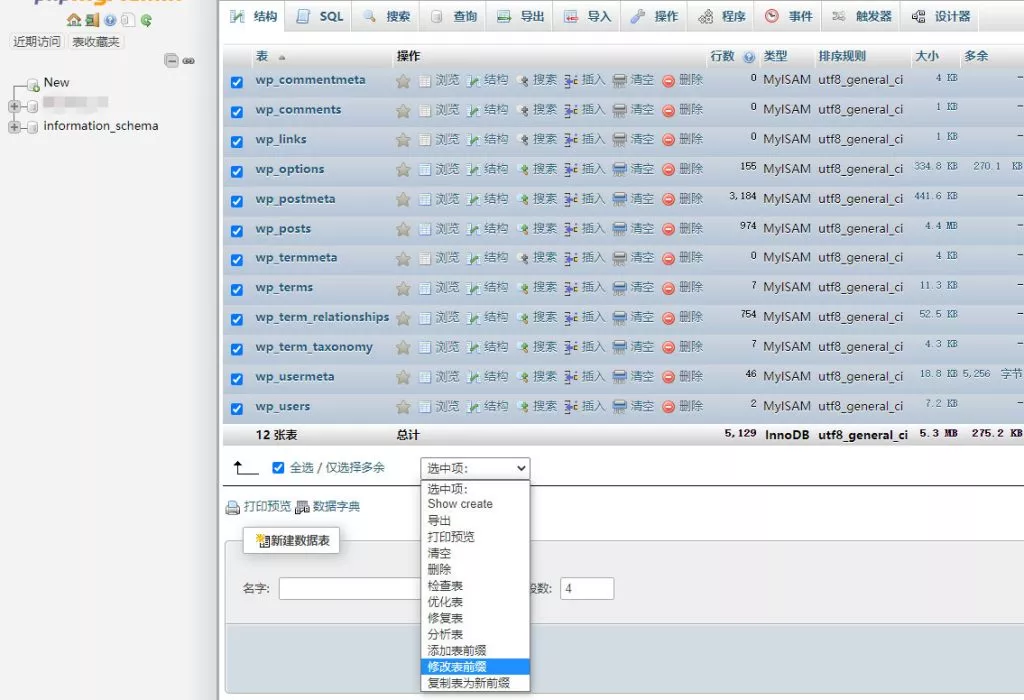Select 修改表前缀 in the dropdown list

(x=475, y=667)
